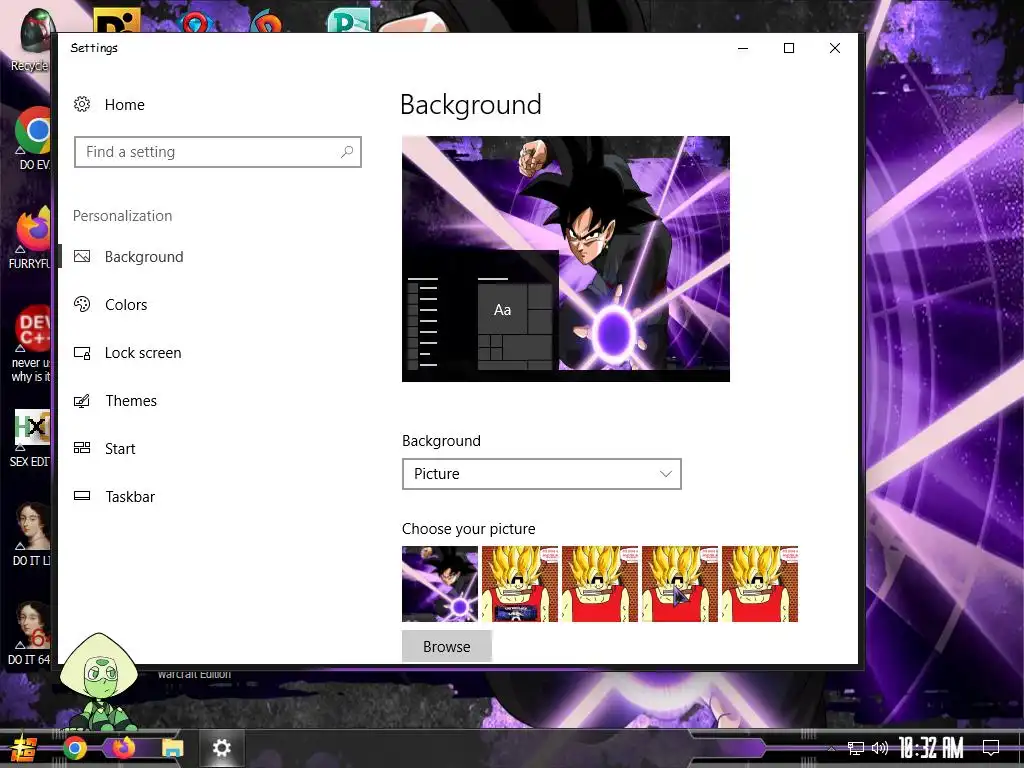The height and width of the screenshot is (768, 1024).
Task: Go to Settings Home via gear icon
Action: tap(82, 104)
